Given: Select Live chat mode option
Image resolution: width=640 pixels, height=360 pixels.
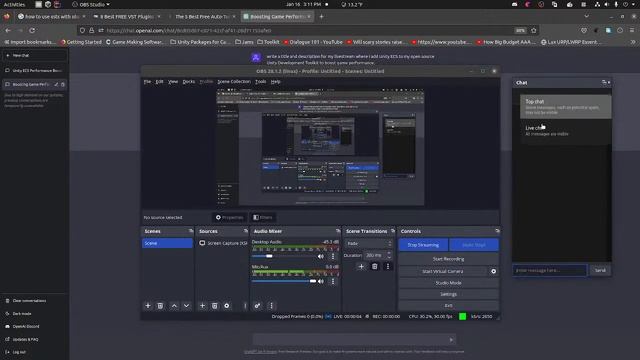Looking at the screenshot, I should [x=565, y=131].
